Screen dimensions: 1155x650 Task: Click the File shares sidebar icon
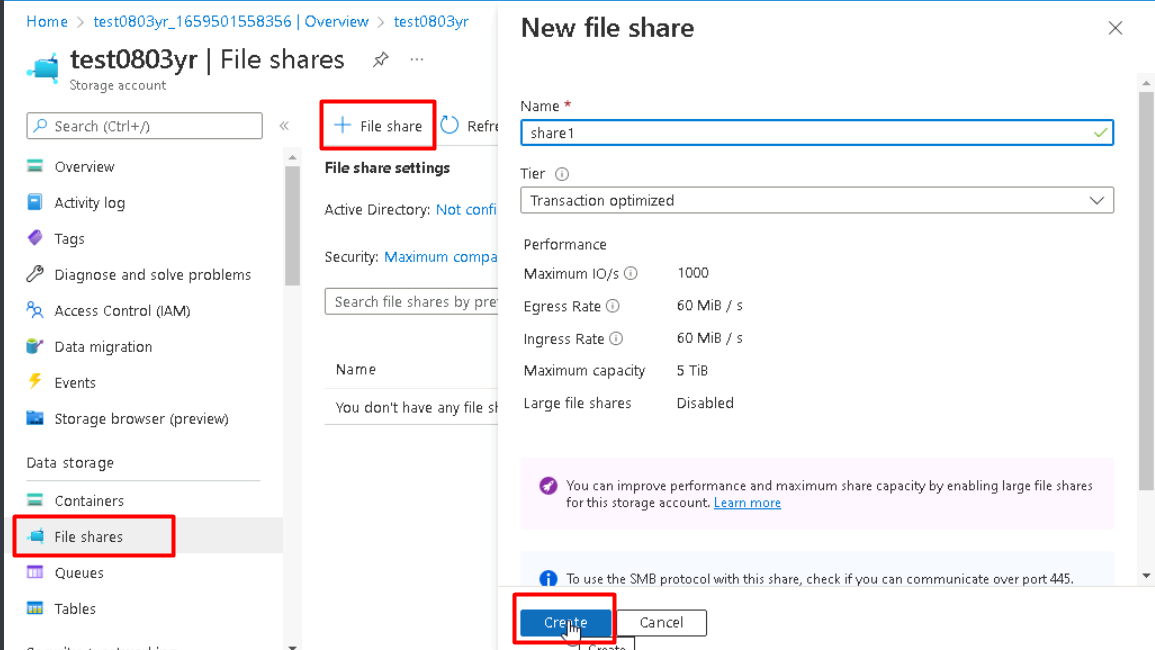tap(35, 536)
